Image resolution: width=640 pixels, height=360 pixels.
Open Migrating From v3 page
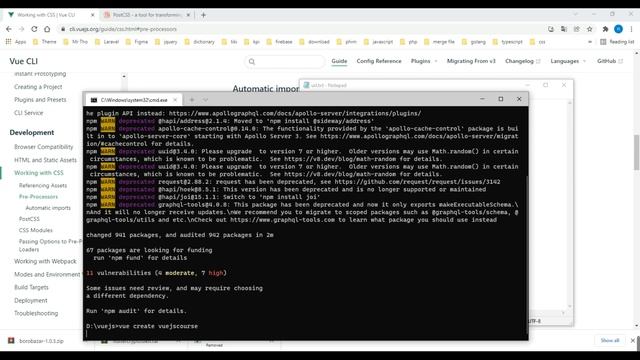coord(471,61)
